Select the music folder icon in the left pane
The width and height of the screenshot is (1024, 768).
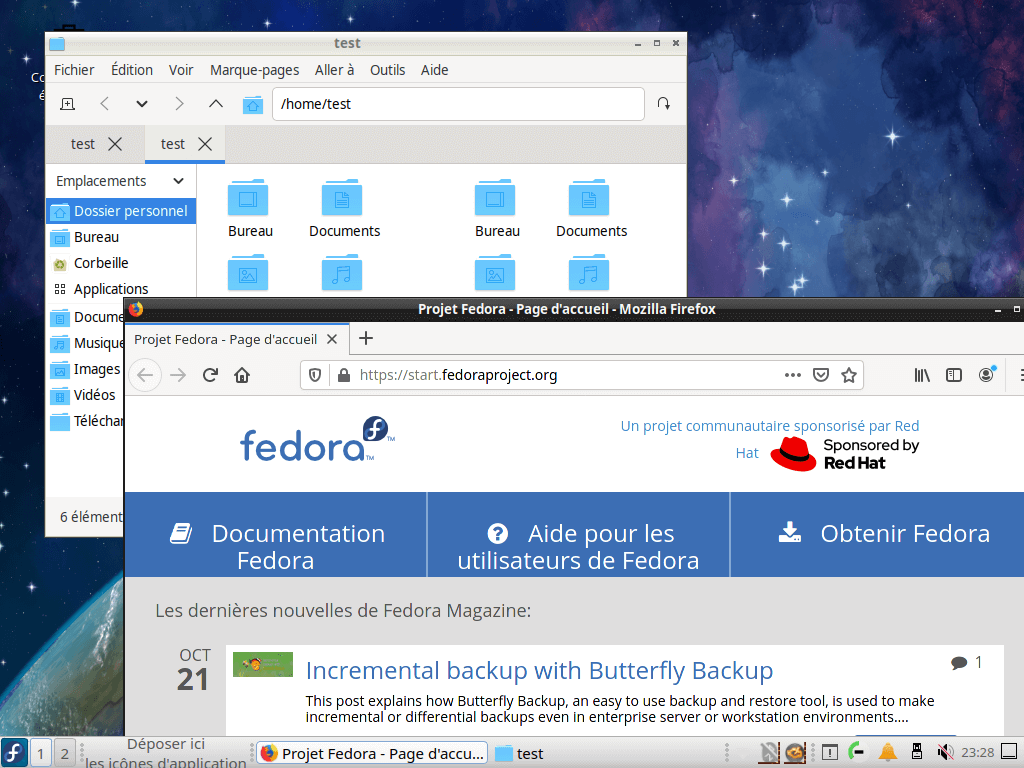tap(342, 273)
